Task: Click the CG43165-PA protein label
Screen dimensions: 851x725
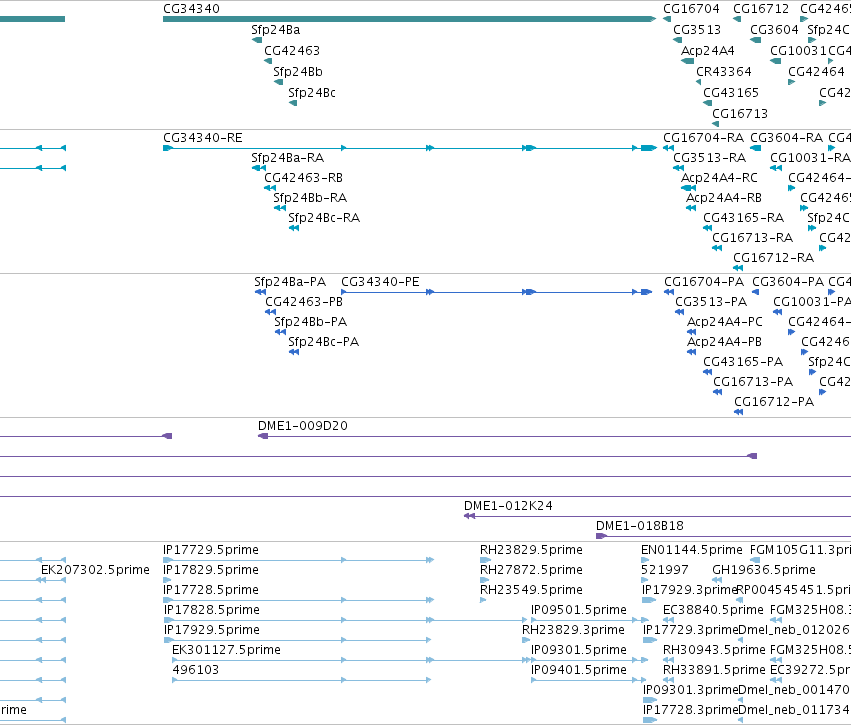Action: 743,362
